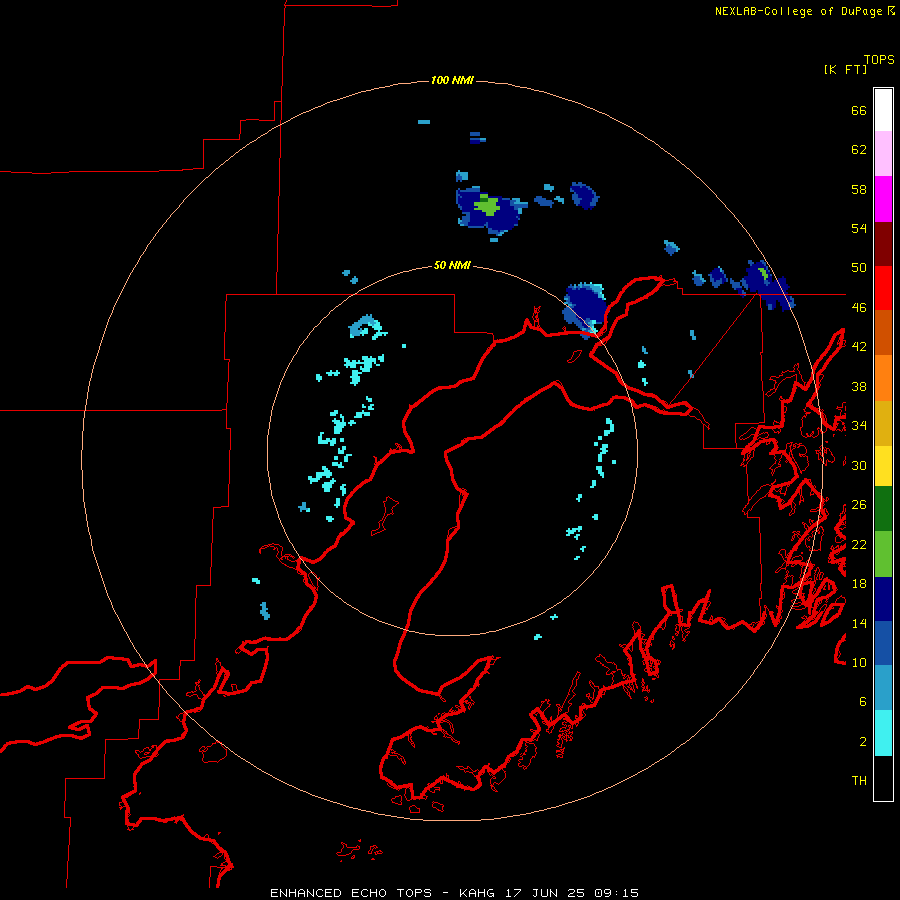
Task: Select the navy 22 kft legend swatch
Action: (883, 599)
